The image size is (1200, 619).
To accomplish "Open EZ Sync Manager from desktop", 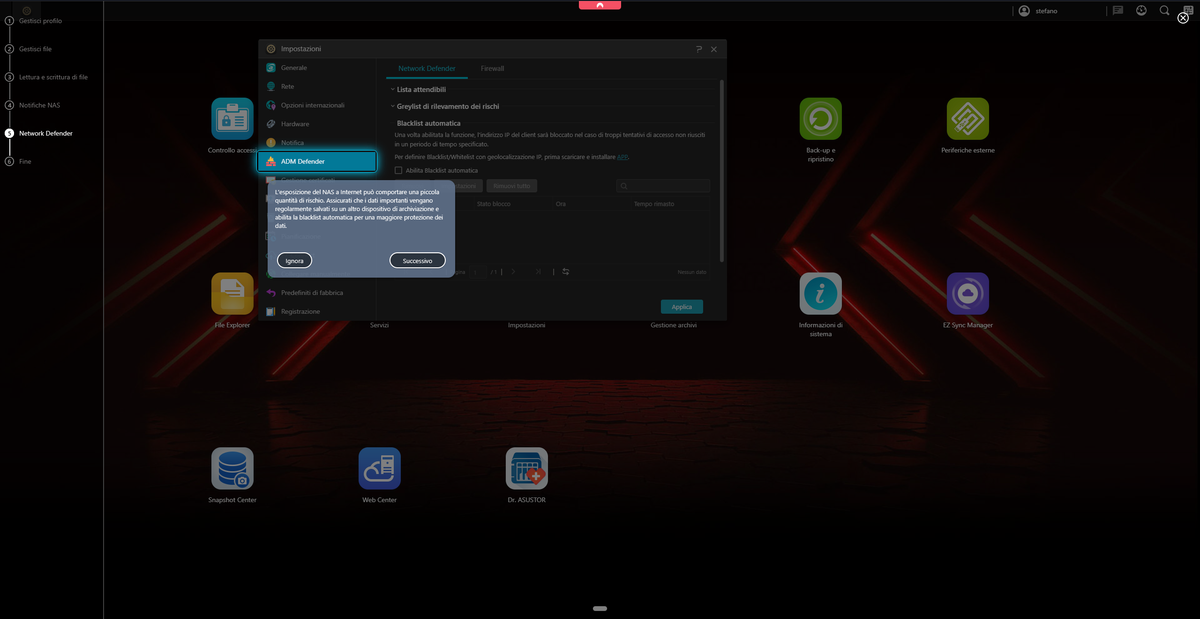I will pyautogui.click(x=967, y=293).
